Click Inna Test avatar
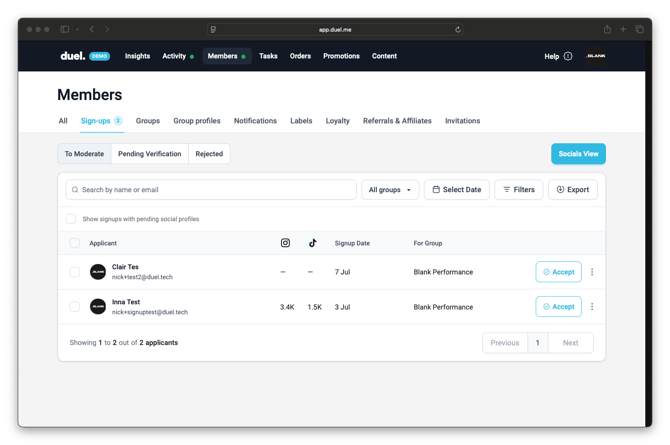The width and height of the screenshot is (670, 445). pyautogui.click(x=98, y=306)
